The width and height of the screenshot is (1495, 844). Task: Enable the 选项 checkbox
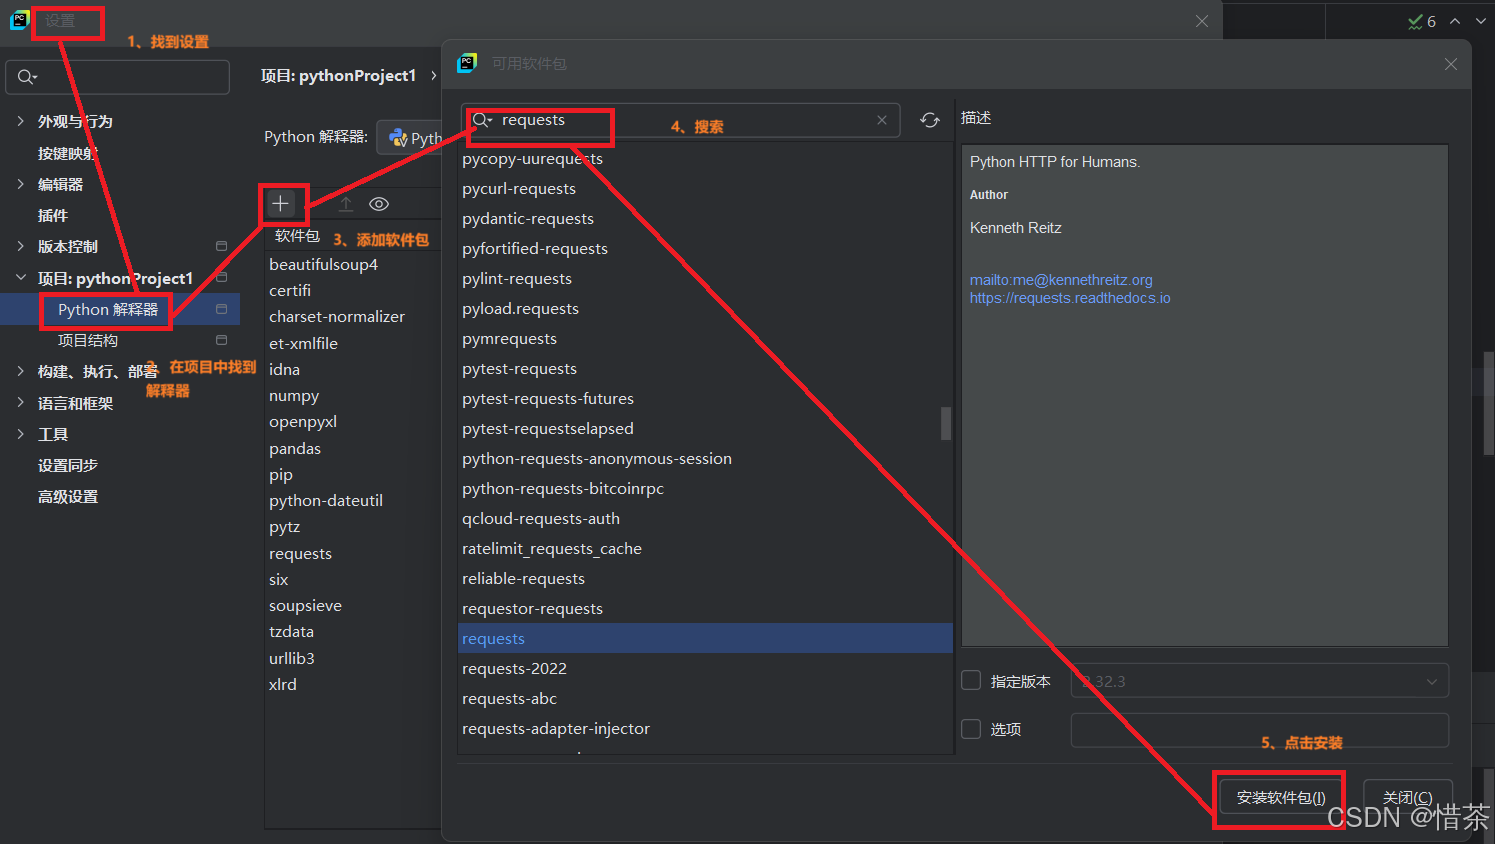click(971, 729)
